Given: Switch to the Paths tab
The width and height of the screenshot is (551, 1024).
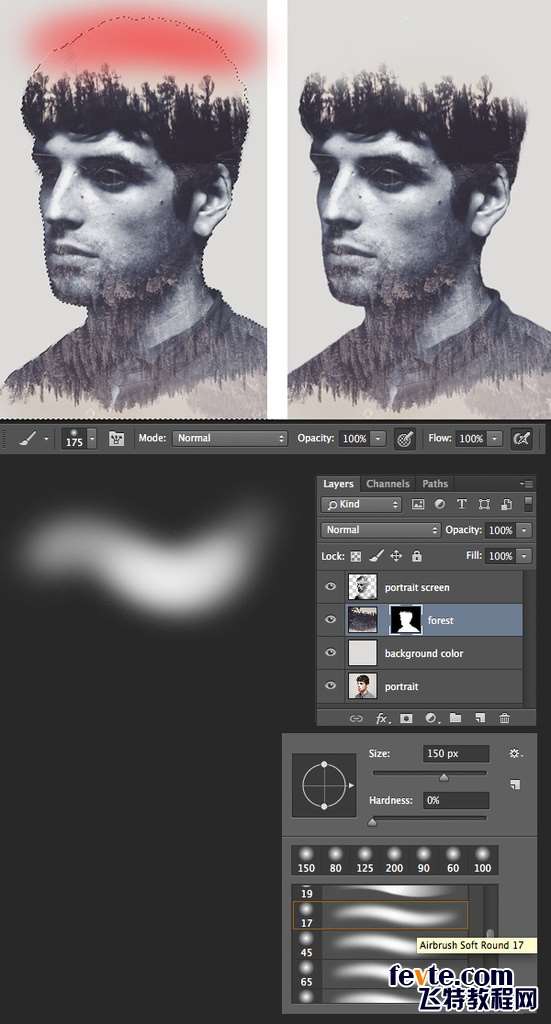Looking at the screenshot, I should tap(435, 483).
